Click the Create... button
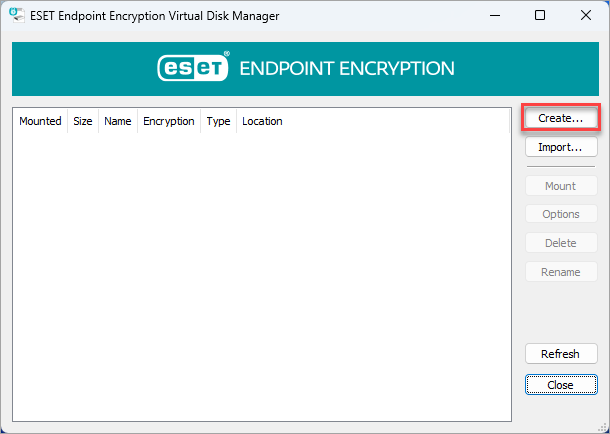This screenshot has height=434, width=610. pyautogui.click(x=561, y=118)
